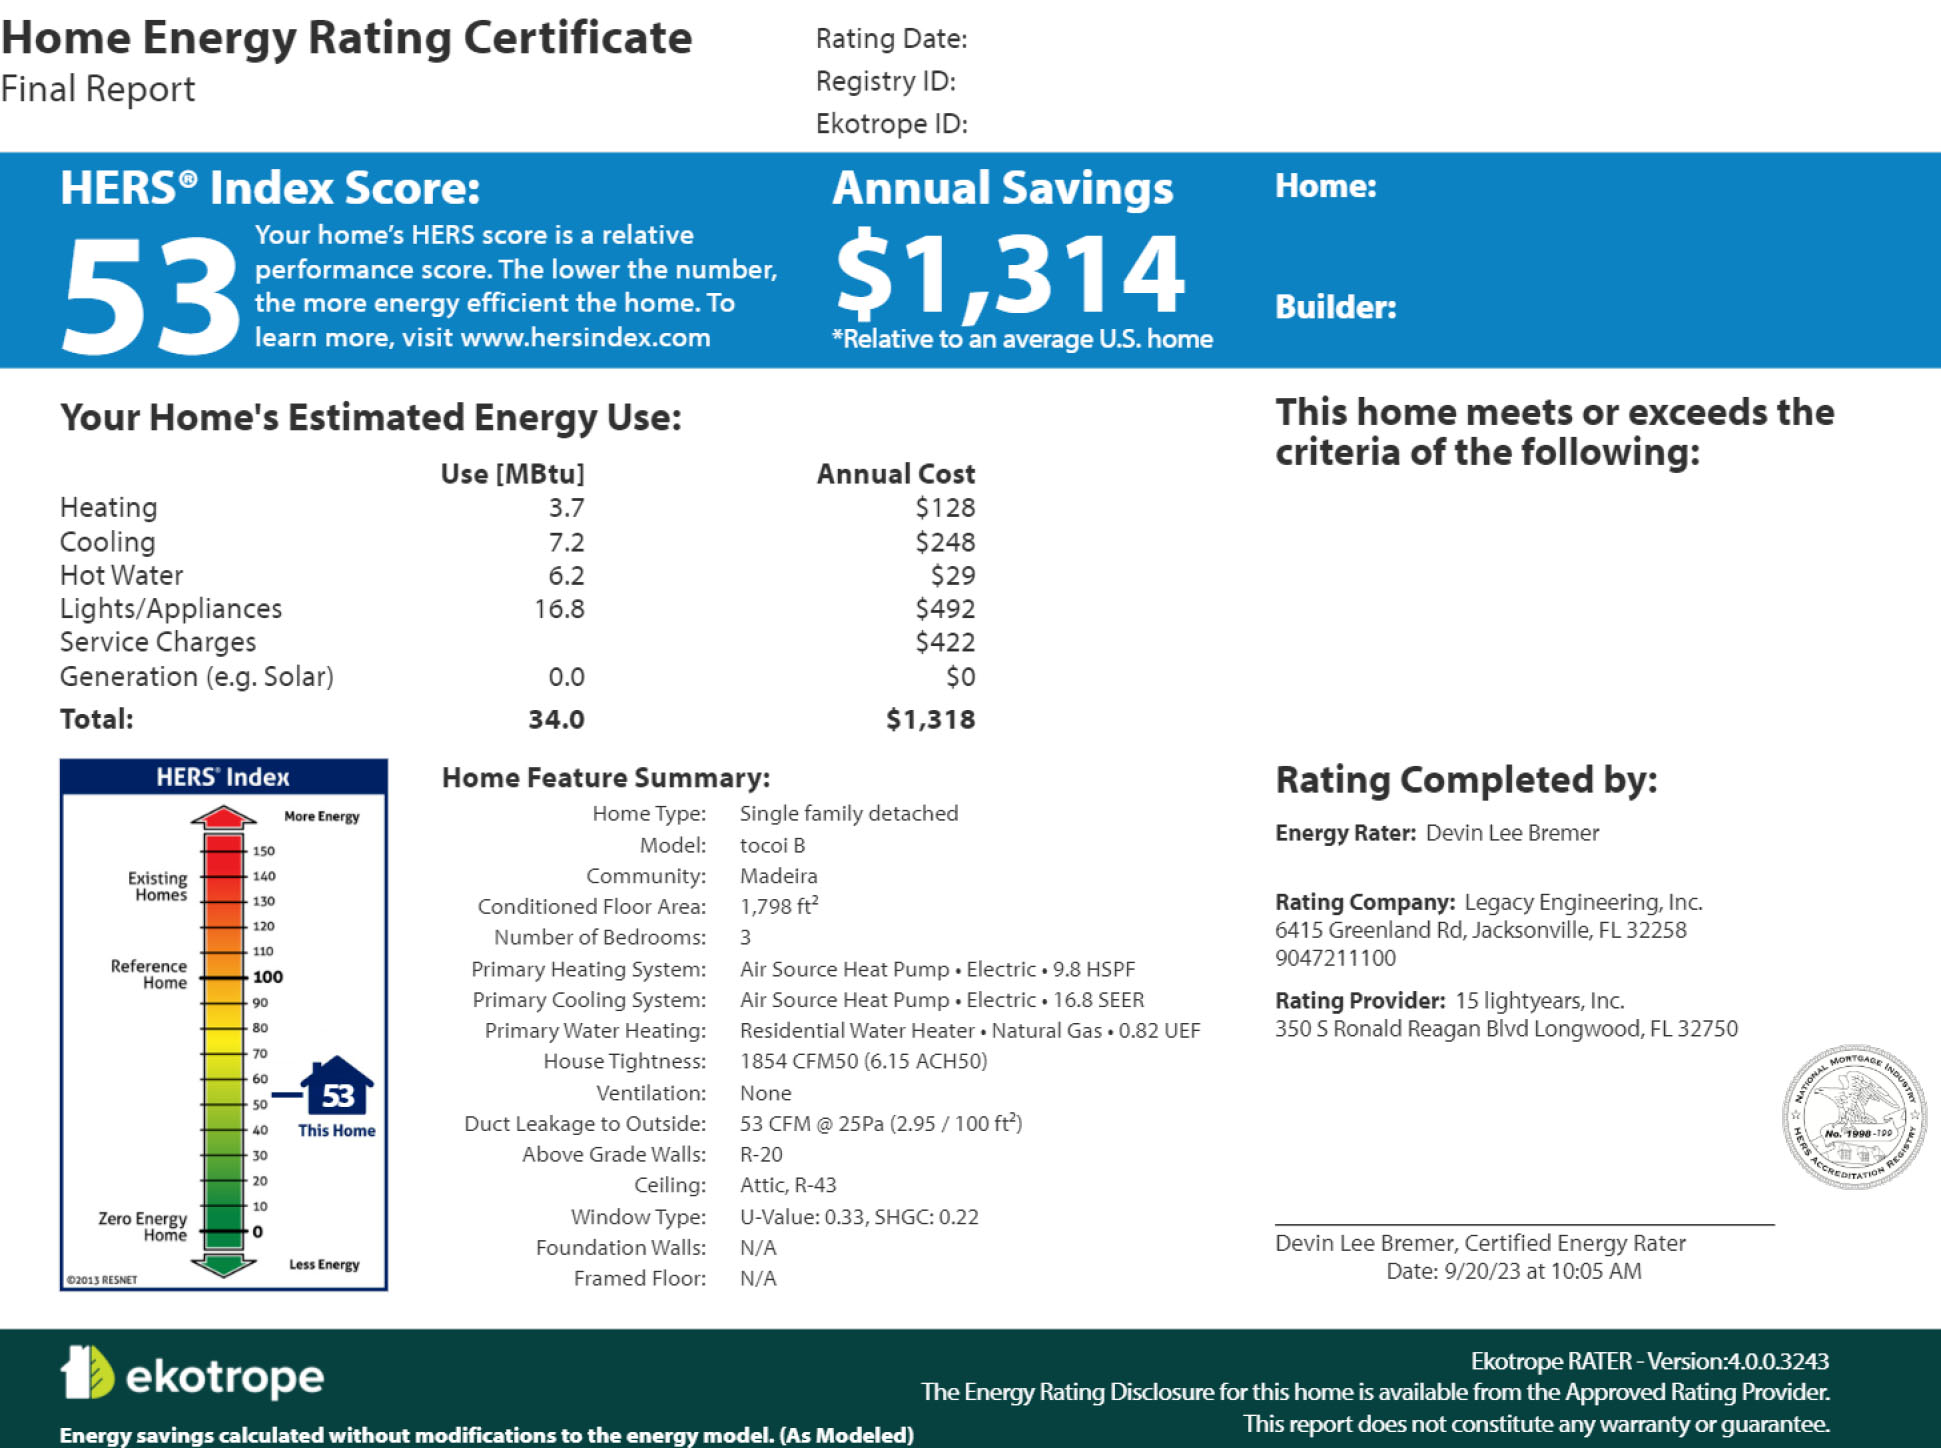The image size is (1941, 1448).
Task: Click the Service Charges cost $422
Action: [x=945, y=642]
